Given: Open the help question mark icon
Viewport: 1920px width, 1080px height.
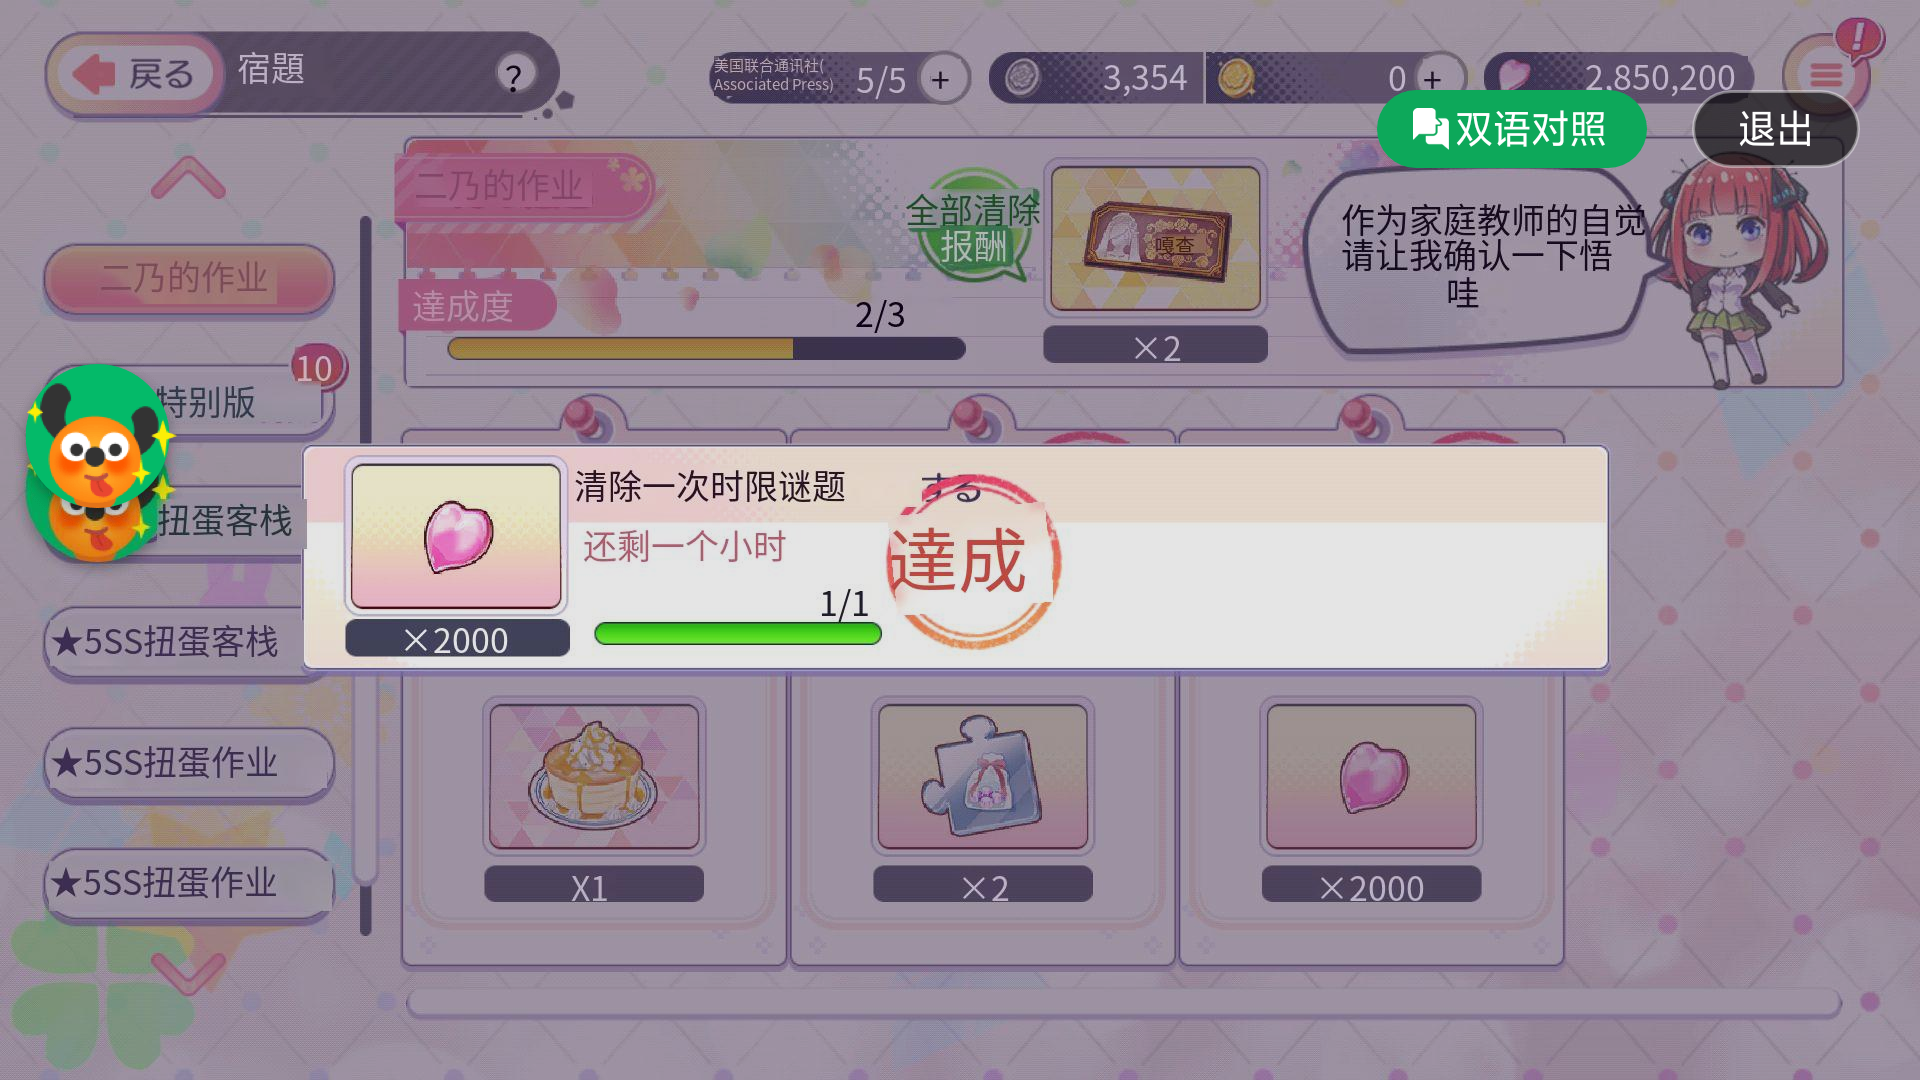Looking at the screenshot, I should click(514, 76).
